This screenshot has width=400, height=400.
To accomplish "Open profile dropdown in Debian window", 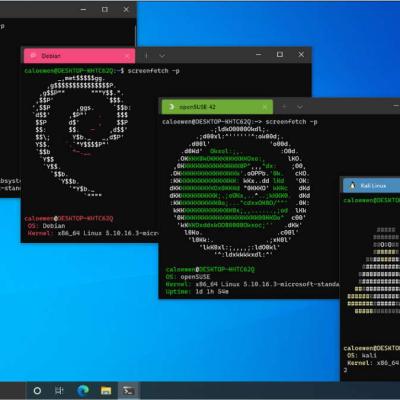I will coord(162,56).
